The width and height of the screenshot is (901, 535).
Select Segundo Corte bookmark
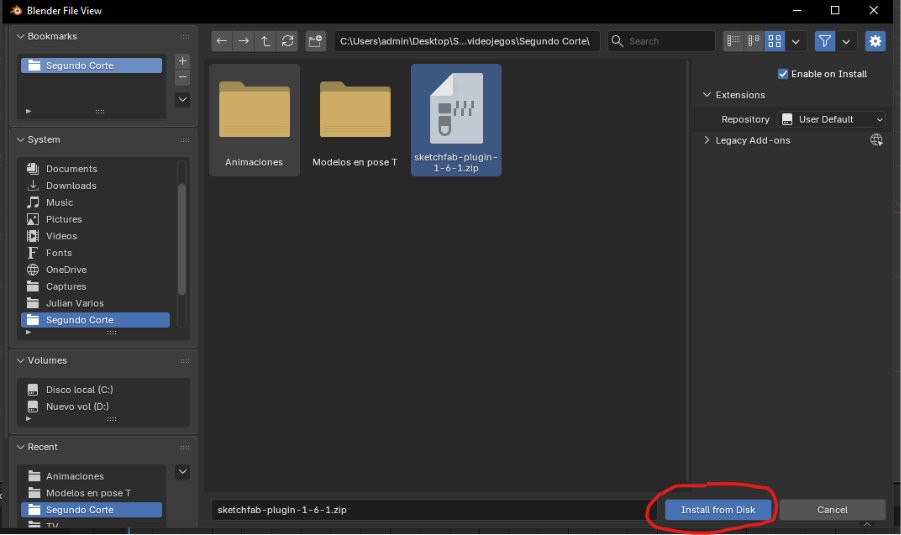pos(91,66)
